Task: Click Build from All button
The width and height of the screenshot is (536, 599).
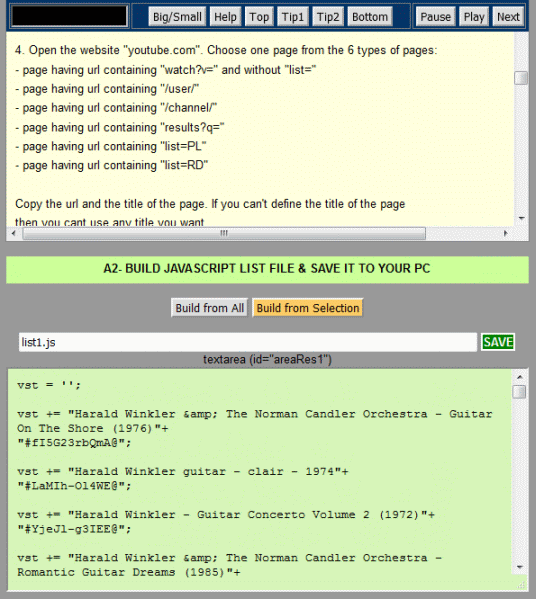Action: point(209,308)
